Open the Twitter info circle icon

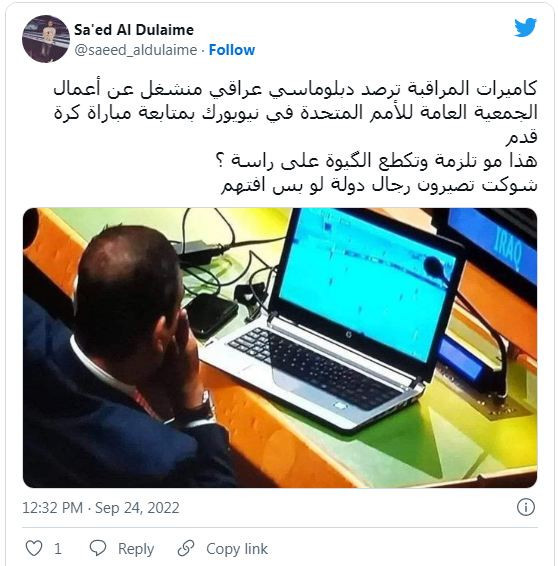(526, 507)
